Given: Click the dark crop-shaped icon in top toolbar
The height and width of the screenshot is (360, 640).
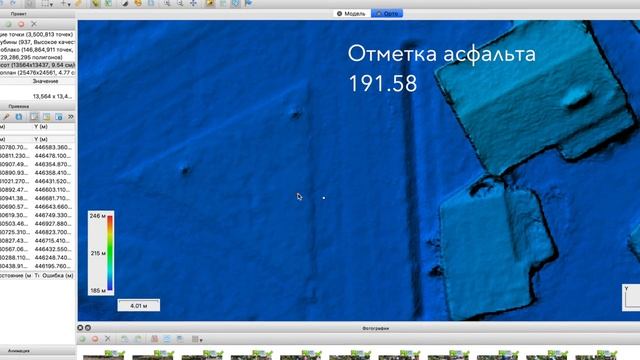Looking at the screenshot, I should [x=126, y=3].
